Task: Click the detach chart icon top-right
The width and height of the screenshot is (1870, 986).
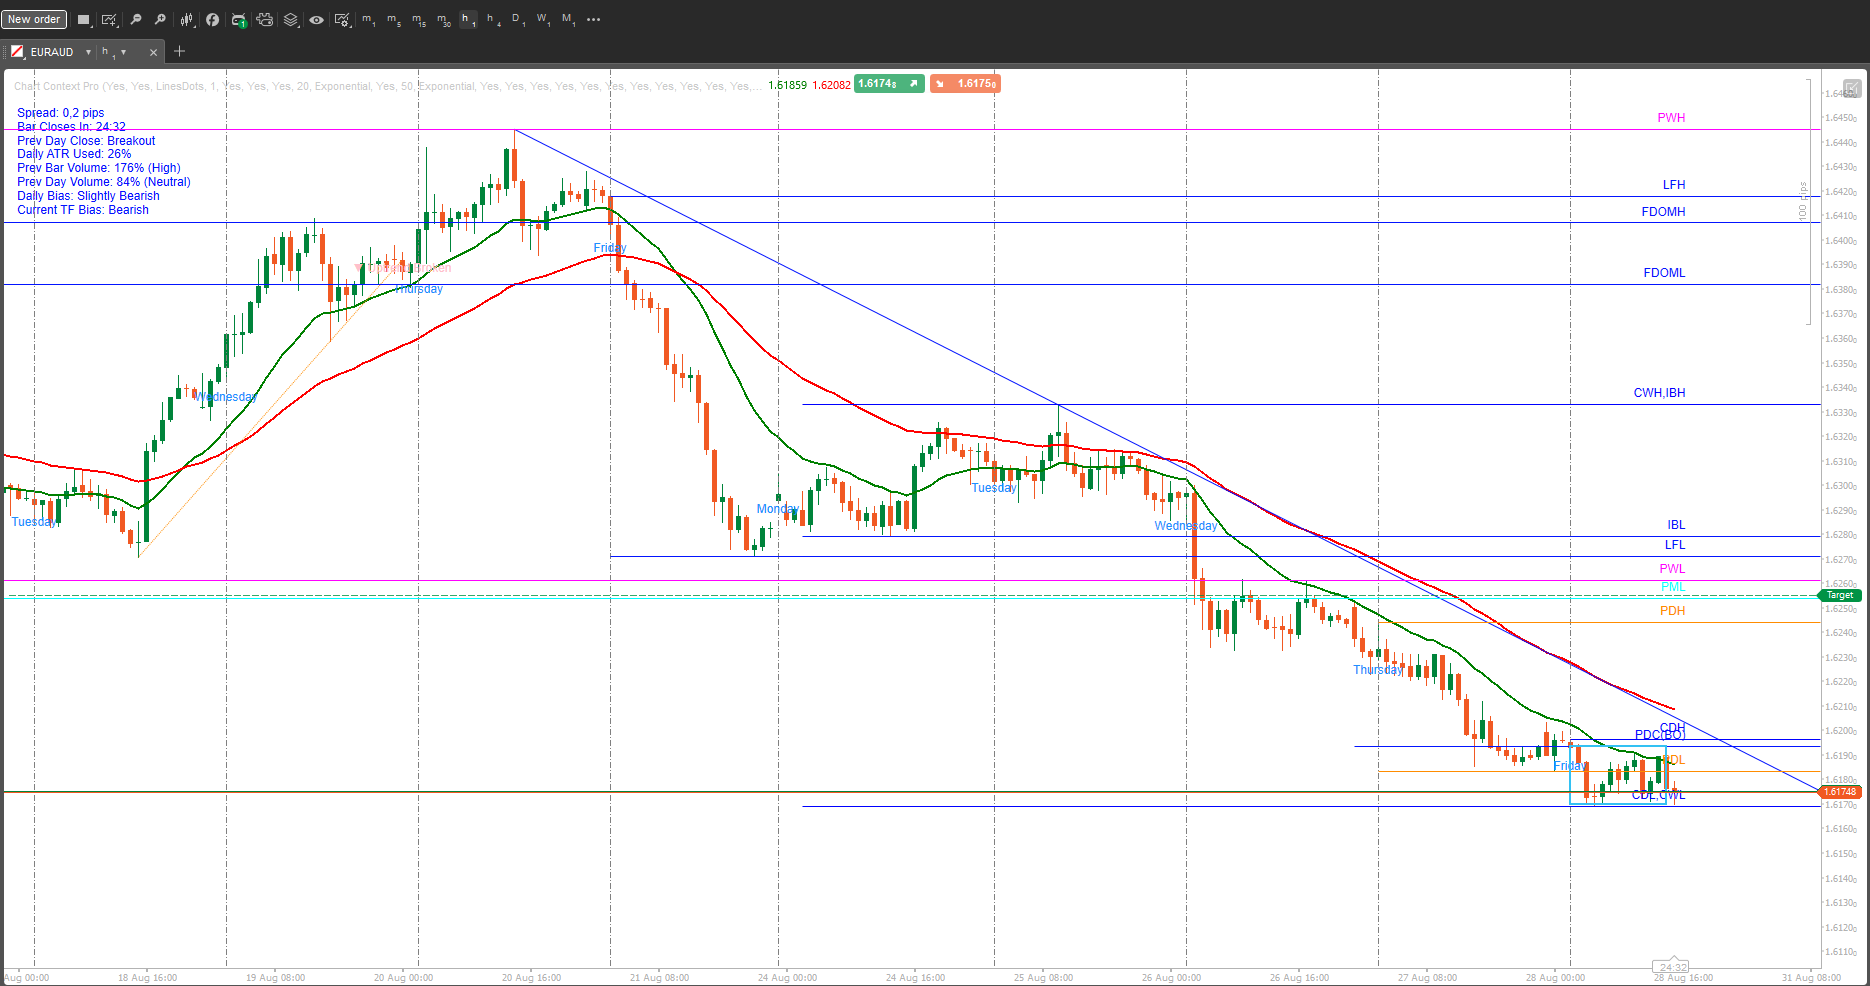Action: pos(1852,88)
